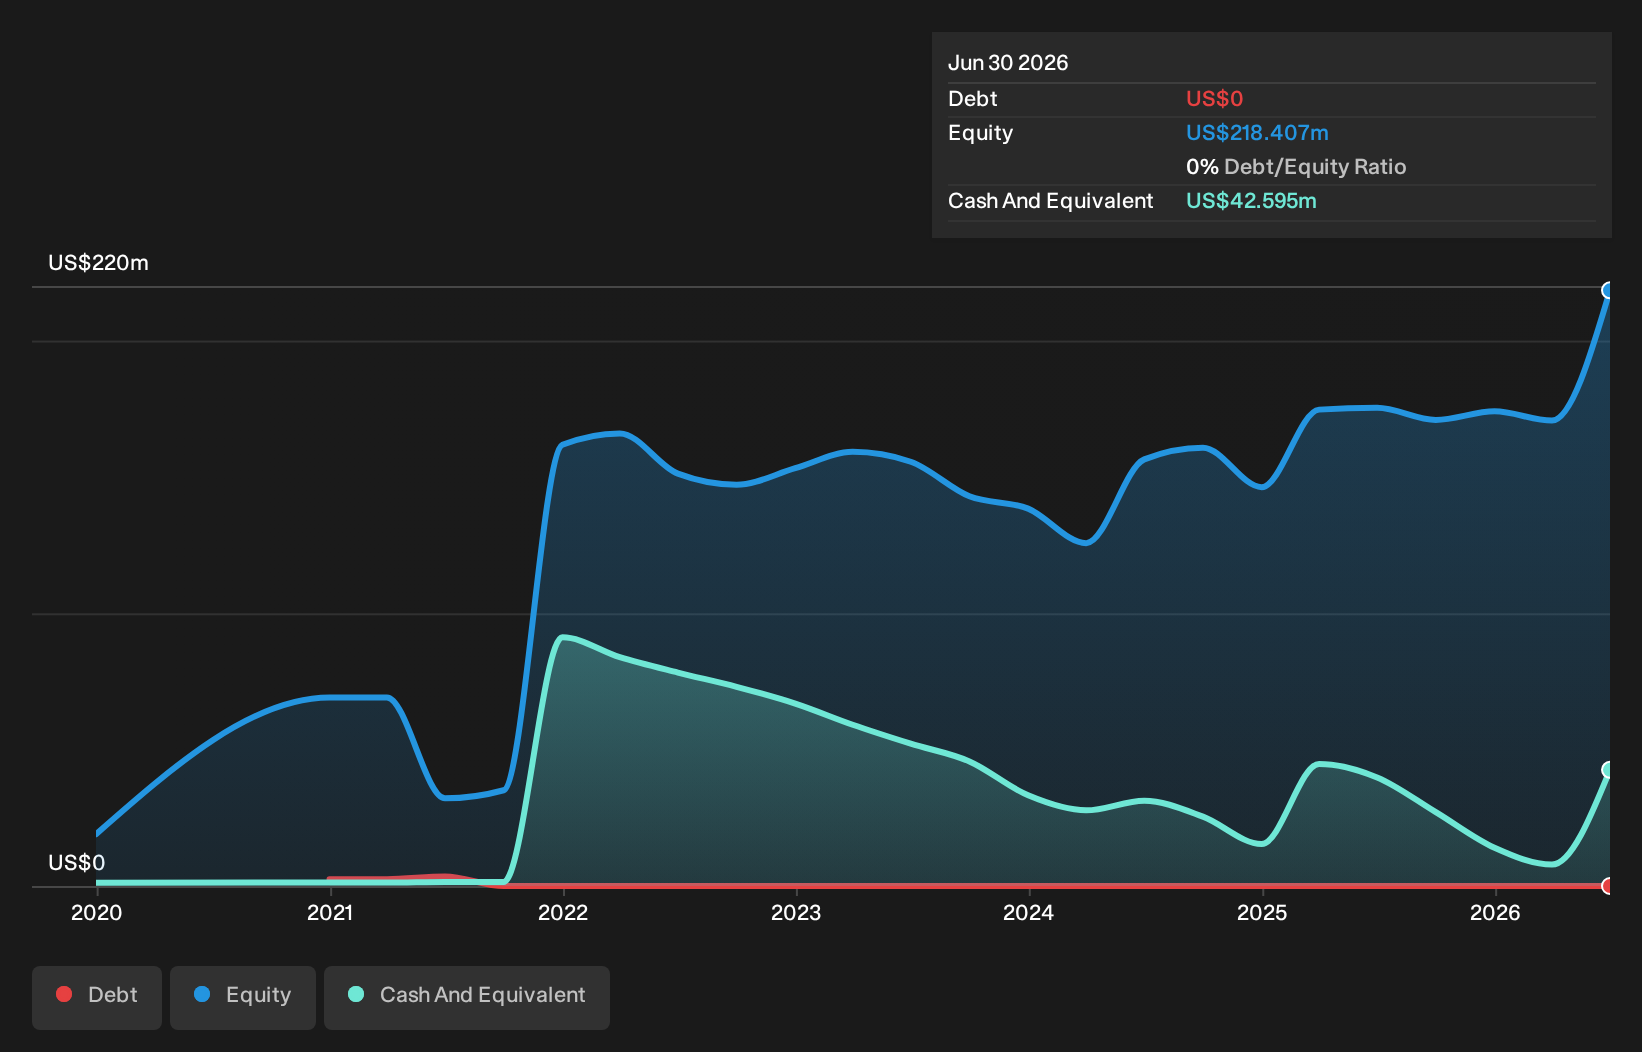This screenshot has height=1052, width=1642.
Task: Click the Debt row label in tooltip
Action: (x=972, y=99)
